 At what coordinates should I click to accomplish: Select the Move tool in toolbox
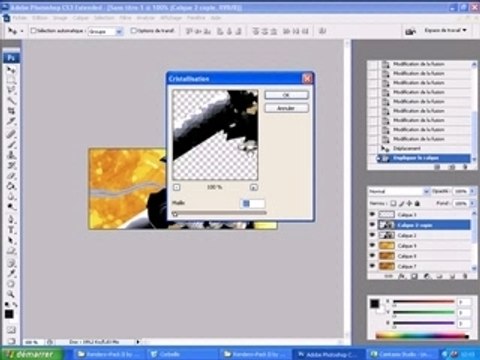(x=11, y=70)
